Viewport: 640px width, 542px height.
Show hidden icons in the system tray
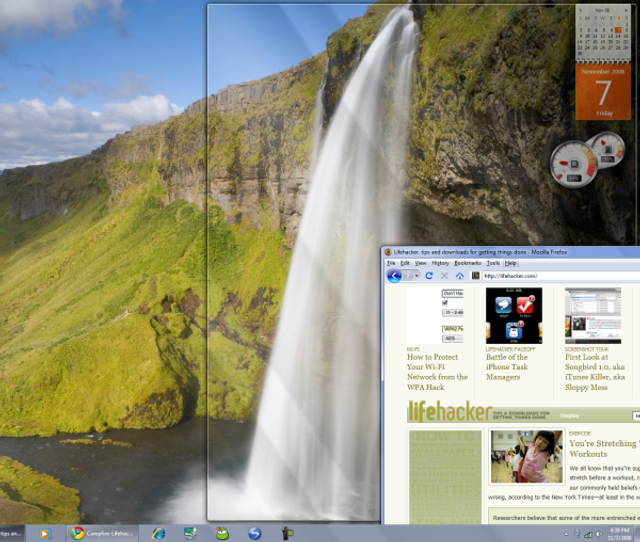tap(566, 534)
